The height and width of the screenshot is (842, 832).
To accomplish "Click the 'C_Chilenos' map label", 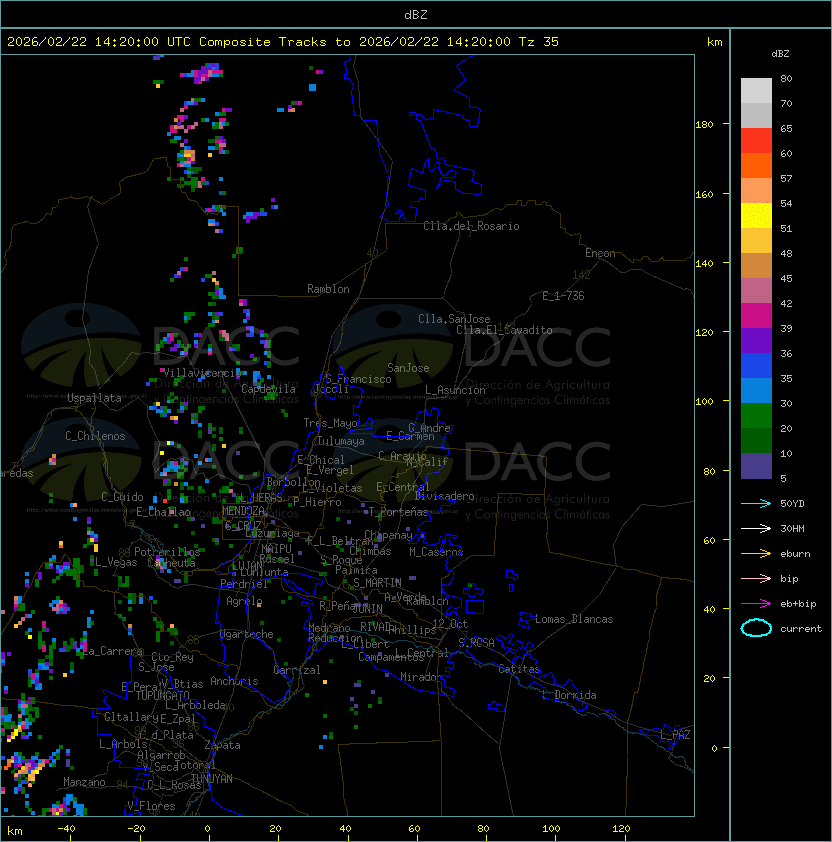I will pos(95,436).
